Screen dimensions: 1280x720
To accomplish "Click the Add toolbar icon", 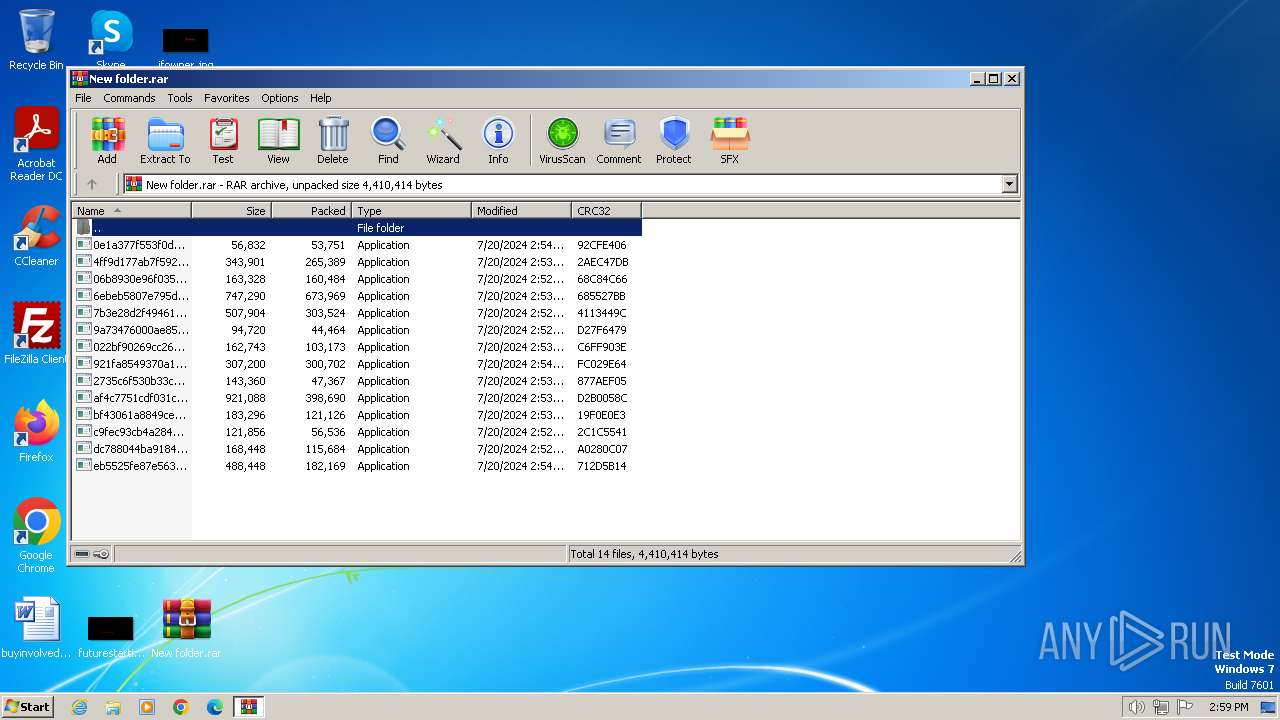I will tap(107, 140).
